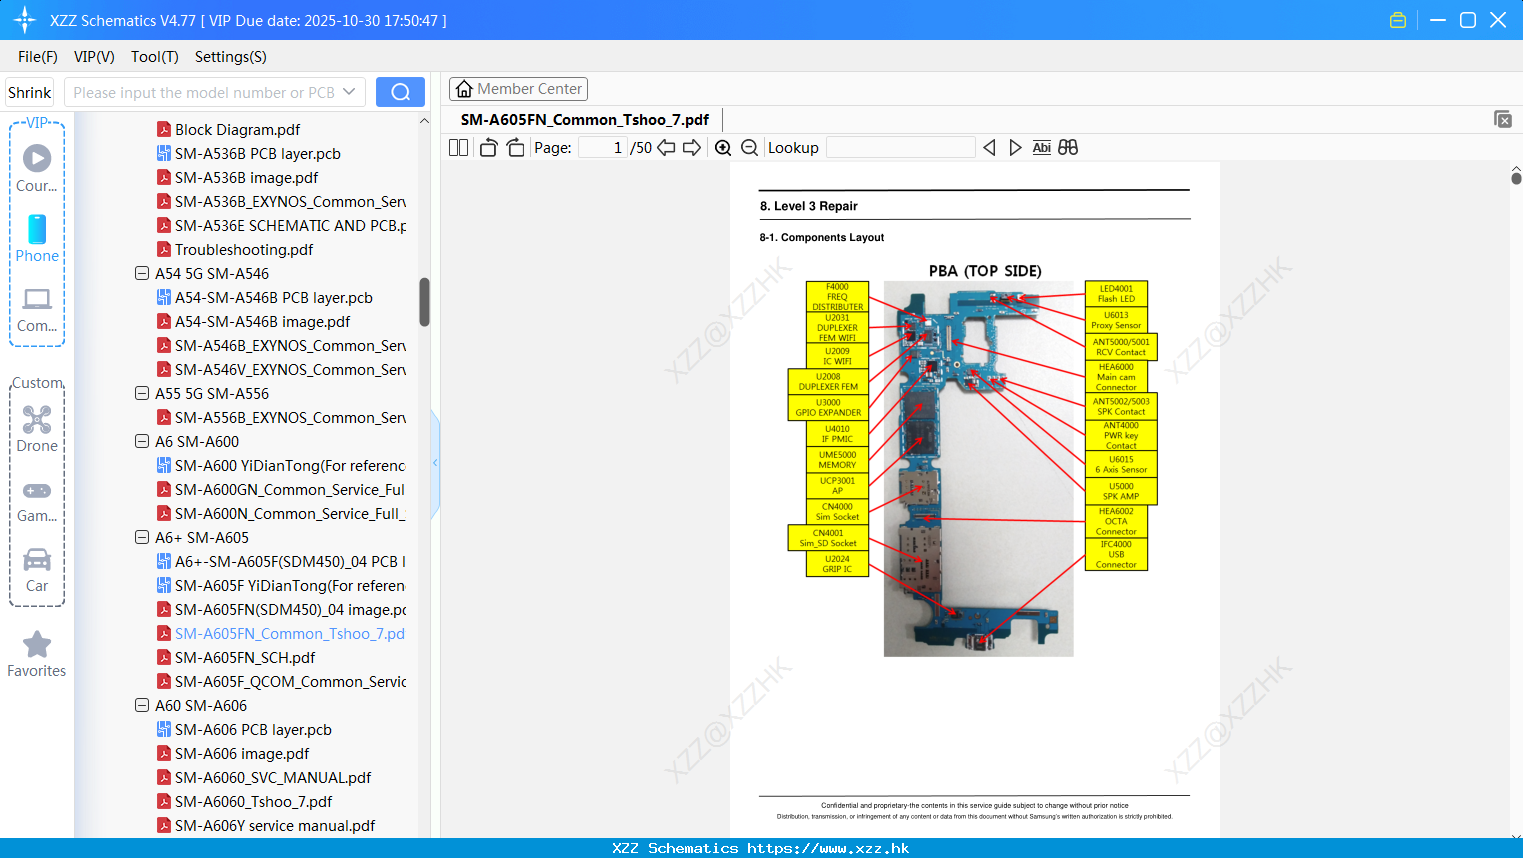This screenshot has width=1523, height=858.
Task: Click the Lookup text field
Action: click(901, 147)
